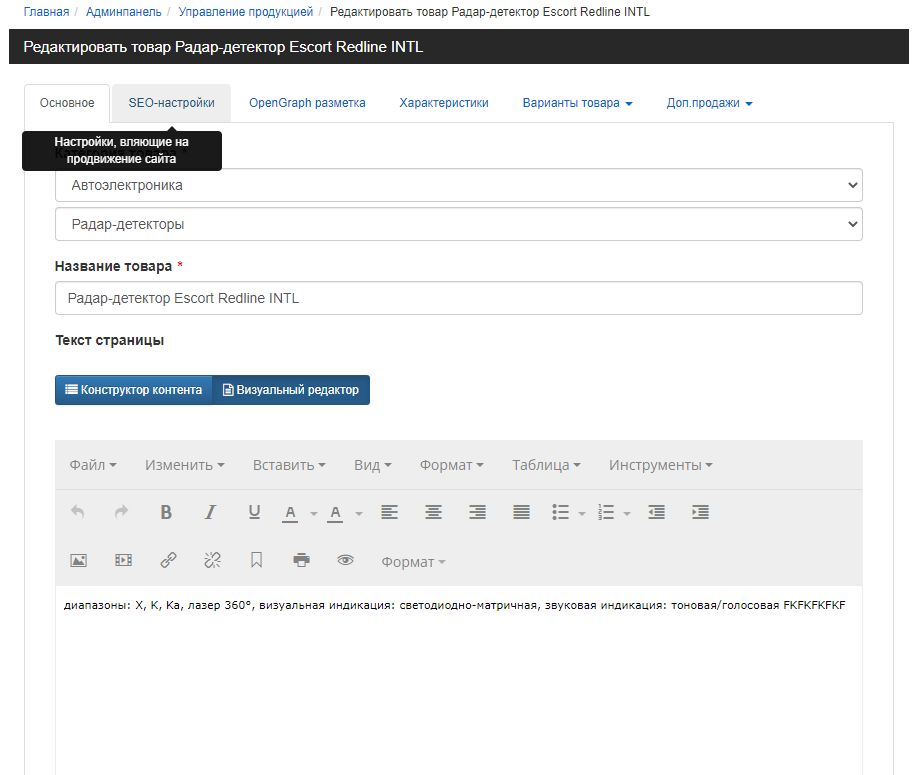Switch to Визуальный редактор mode
The image size is (920, 775).
[x=291, y=390]
